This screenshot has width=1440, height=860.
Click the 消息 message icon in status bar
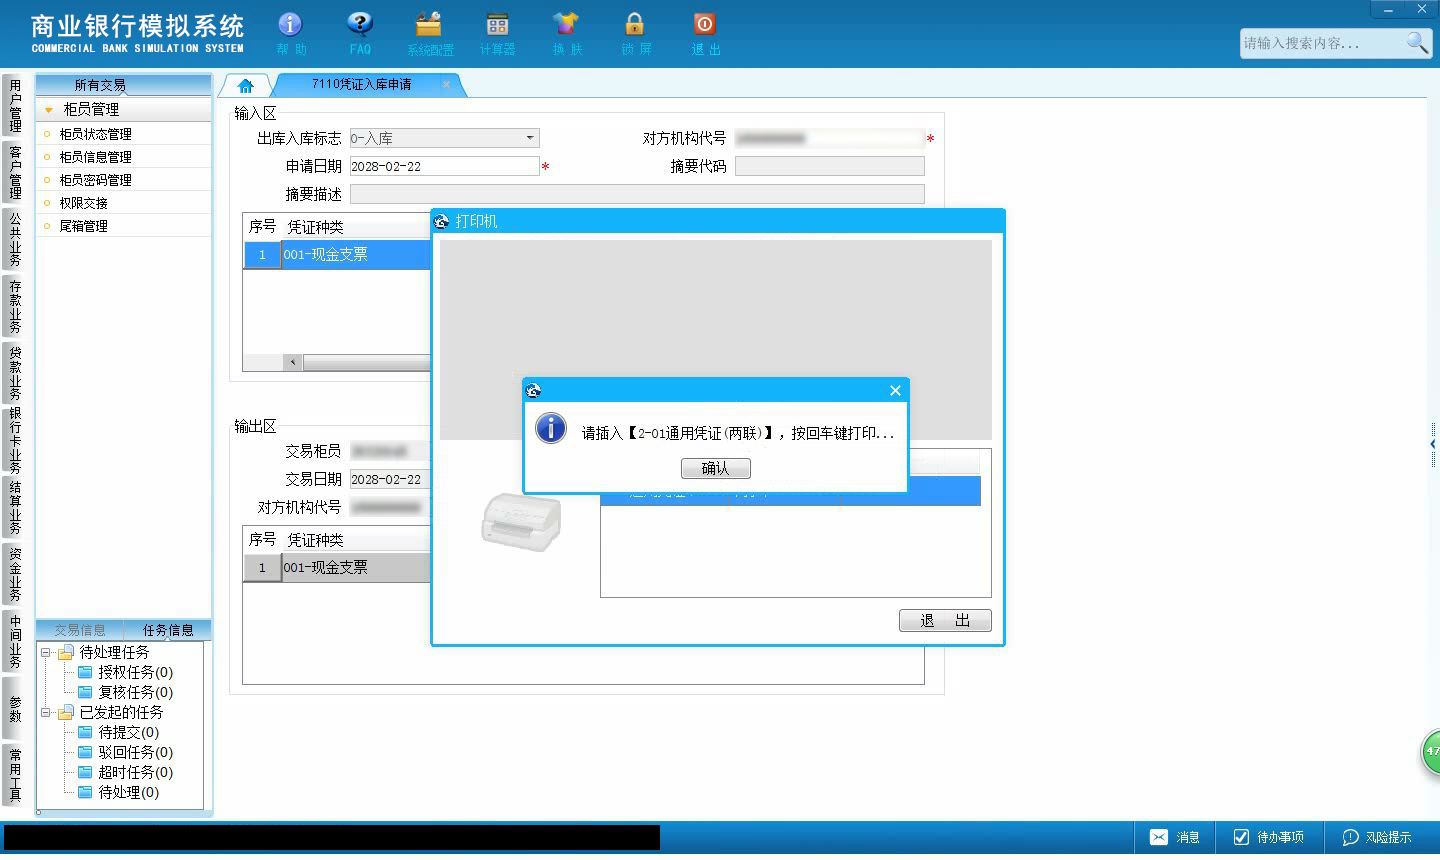tap(1175, 837)
